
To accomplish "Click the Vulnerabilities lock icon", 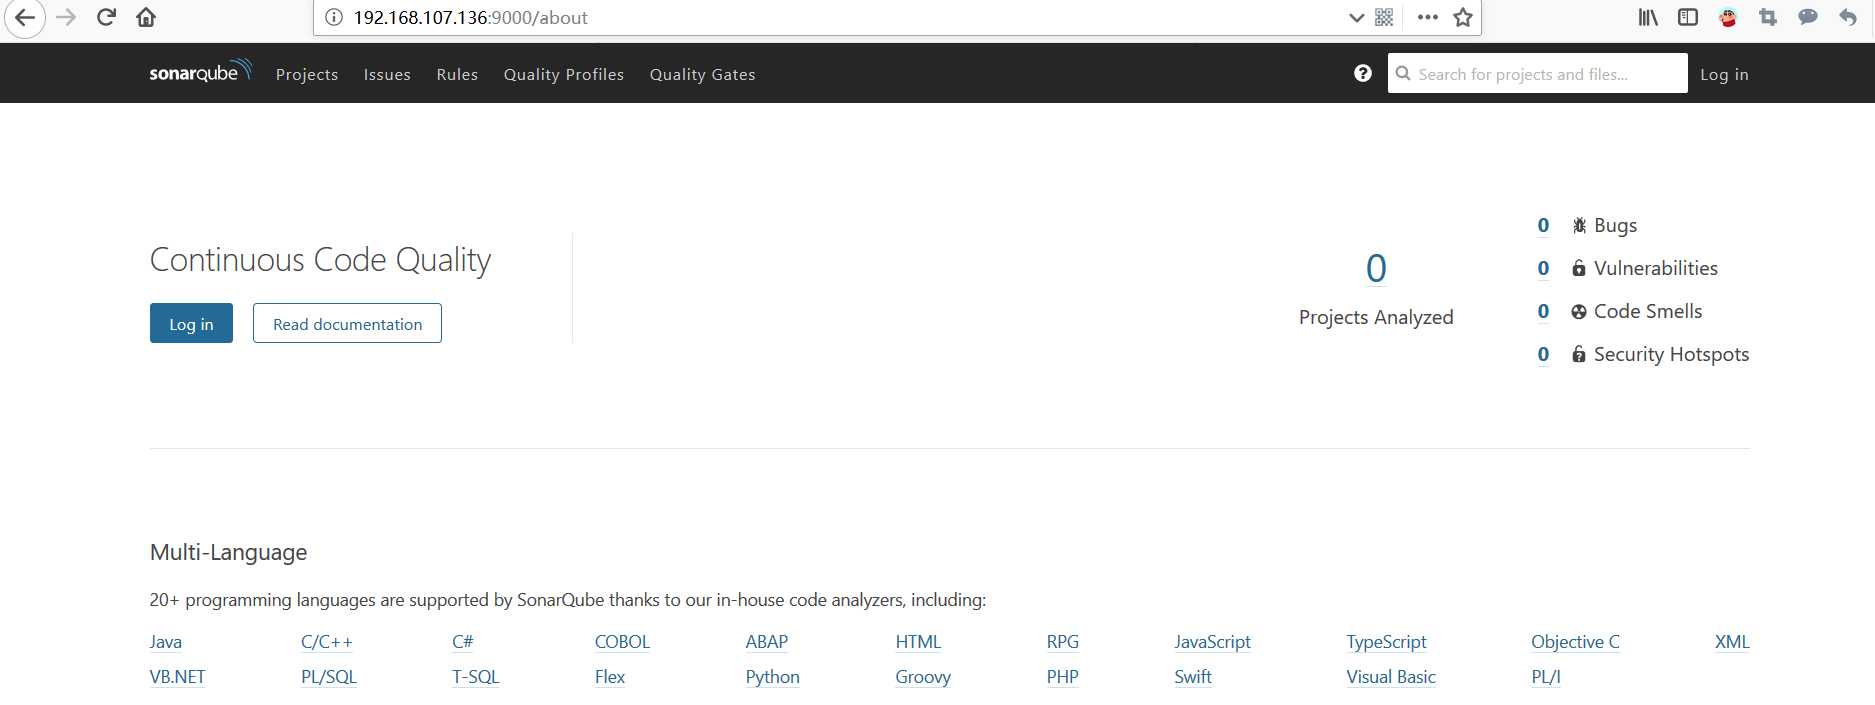I will click(x=1579, y=268).
